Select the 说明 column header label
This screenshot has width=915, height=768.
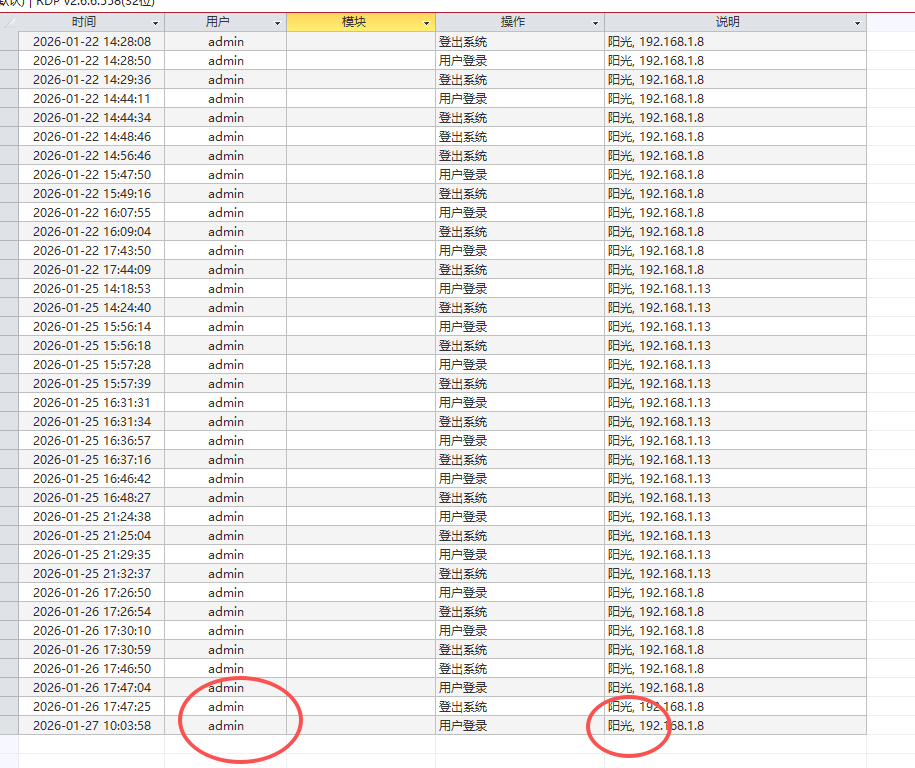pos(728,22)
